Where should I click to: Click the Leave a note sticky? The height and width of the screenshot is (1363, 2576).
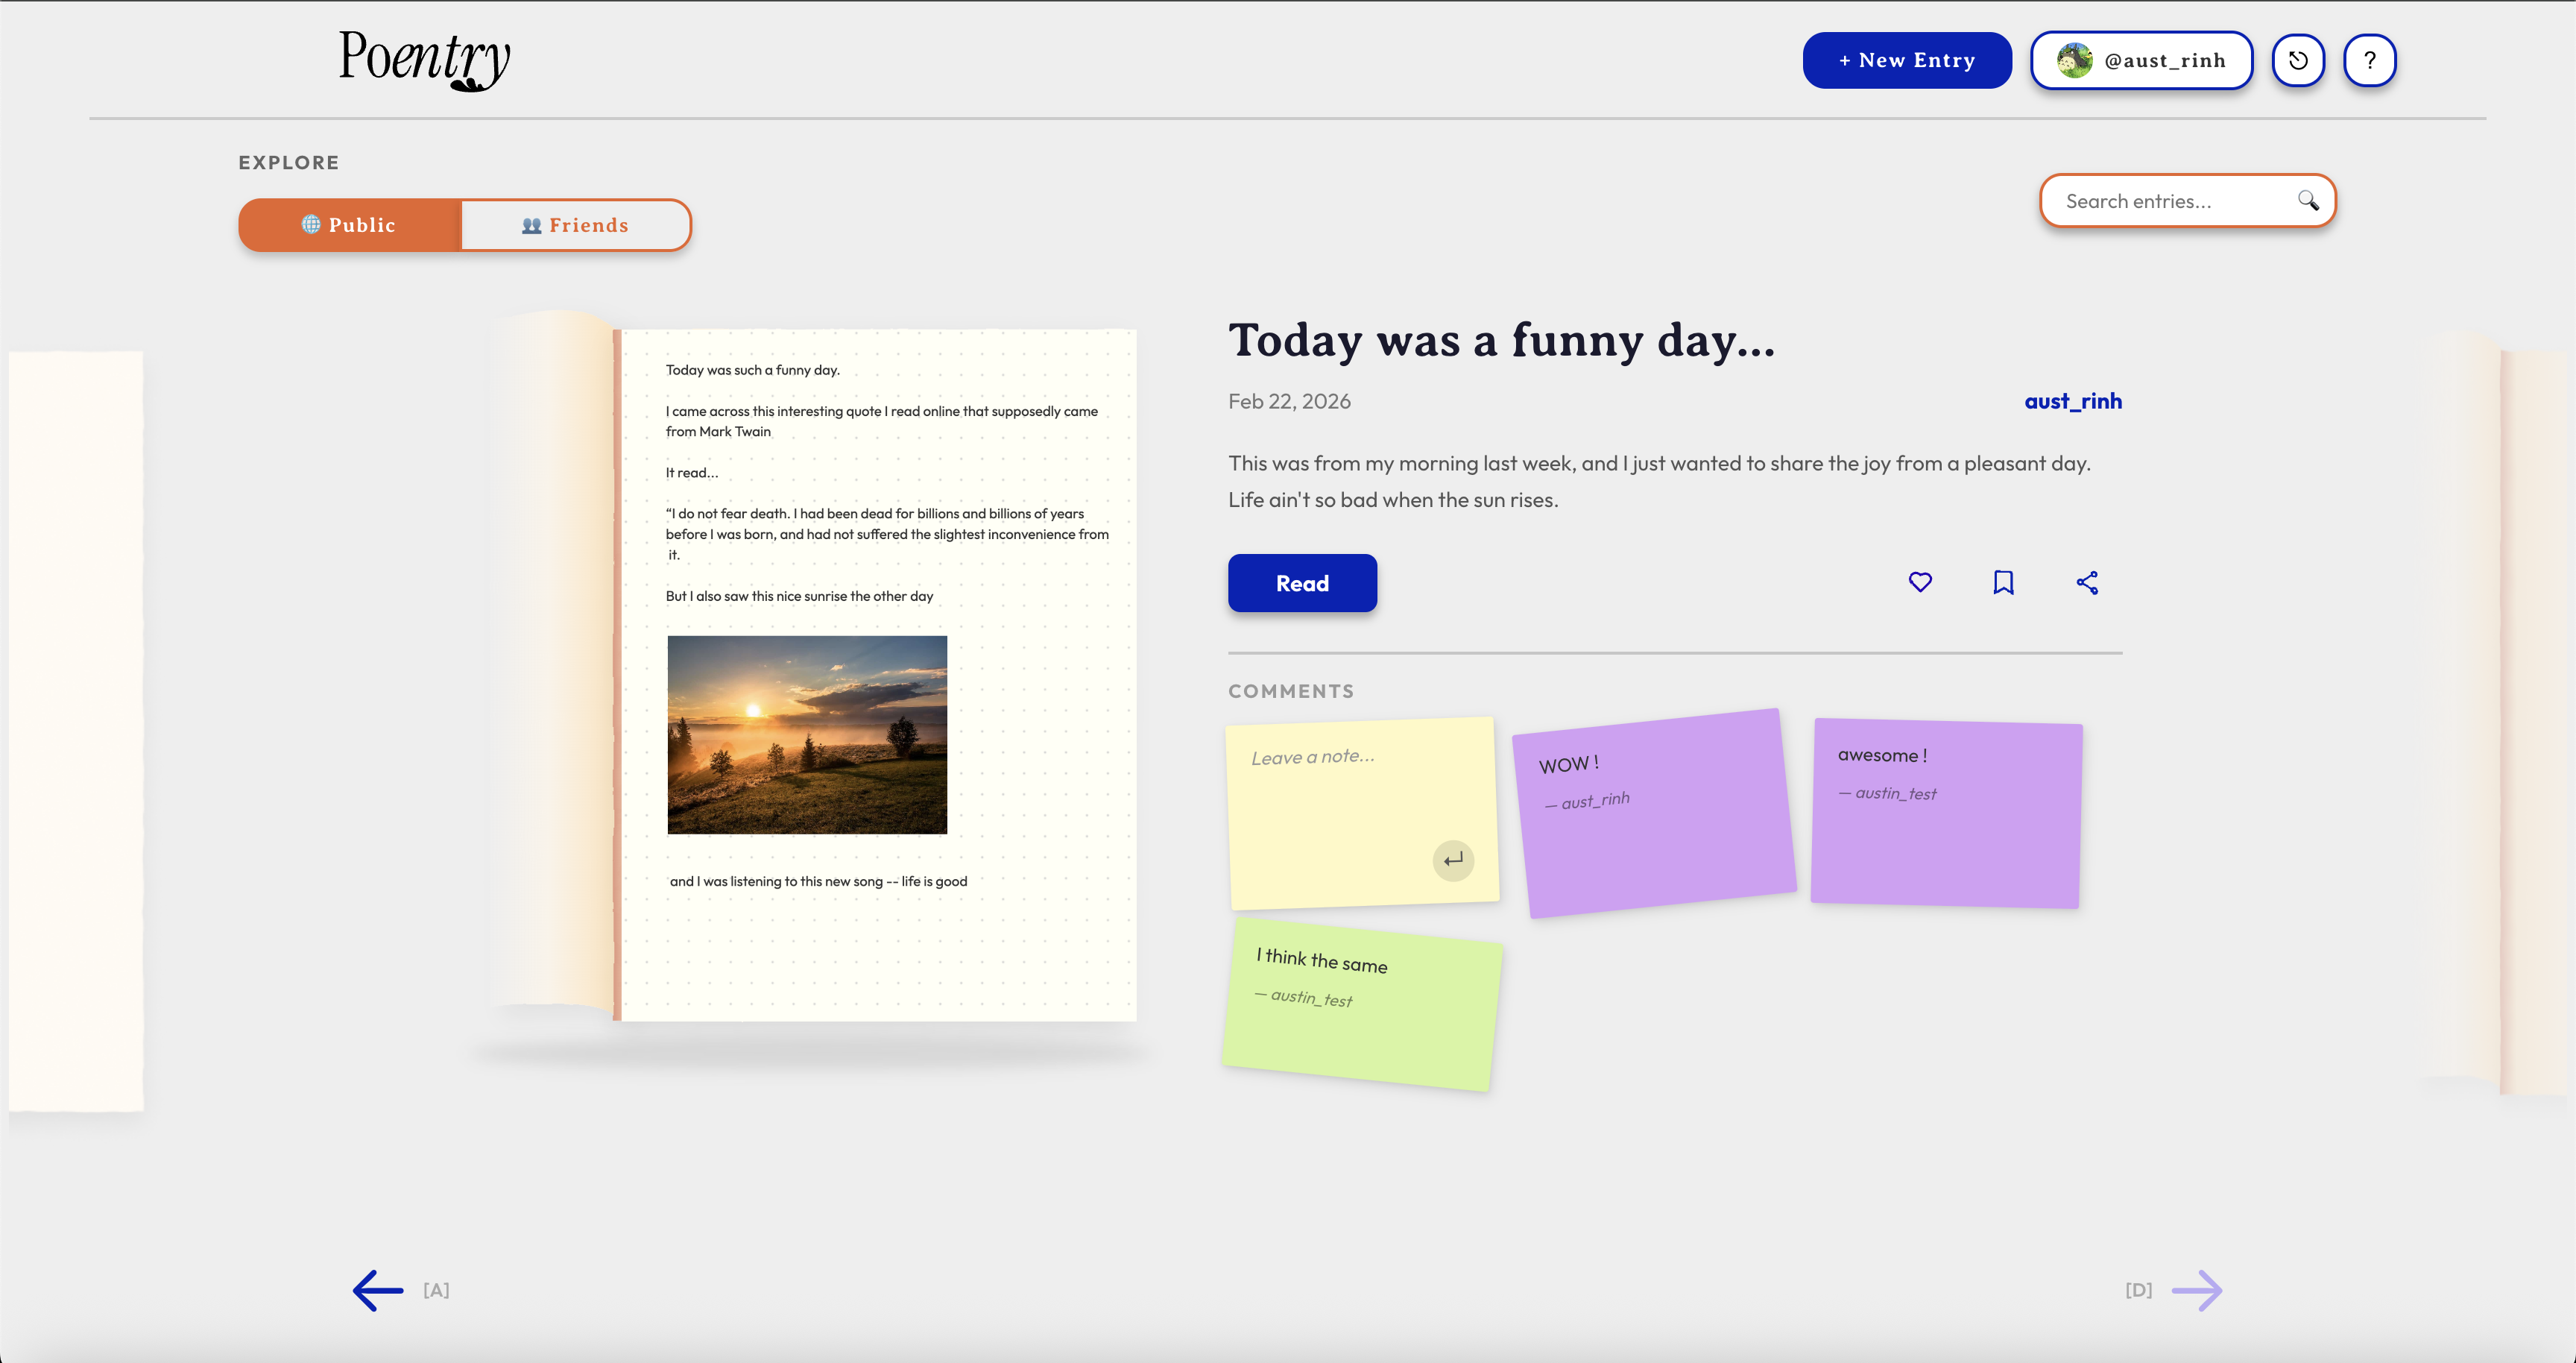point(1340,790)
